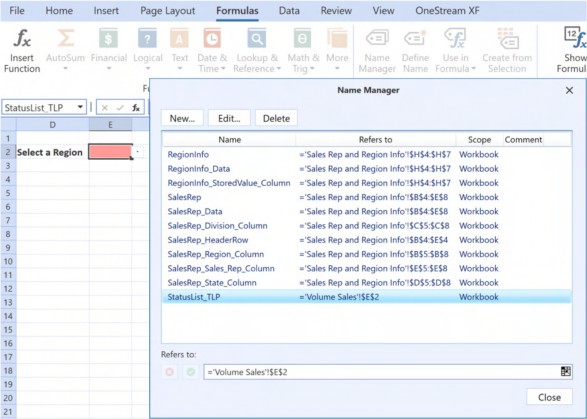
Task: Select the salmon-colored cell E2
Action: [110, 152]
